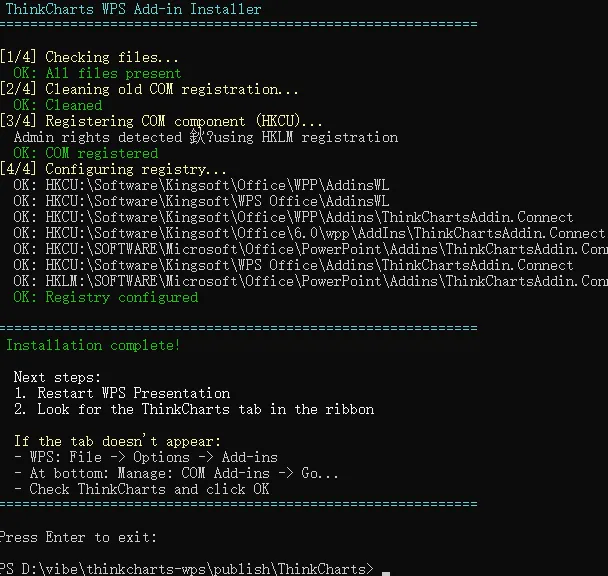Click 'At bottom: Manage: COM Add-ins' line
The width and height of the screenshot is (608, 576).
[176, 473]
